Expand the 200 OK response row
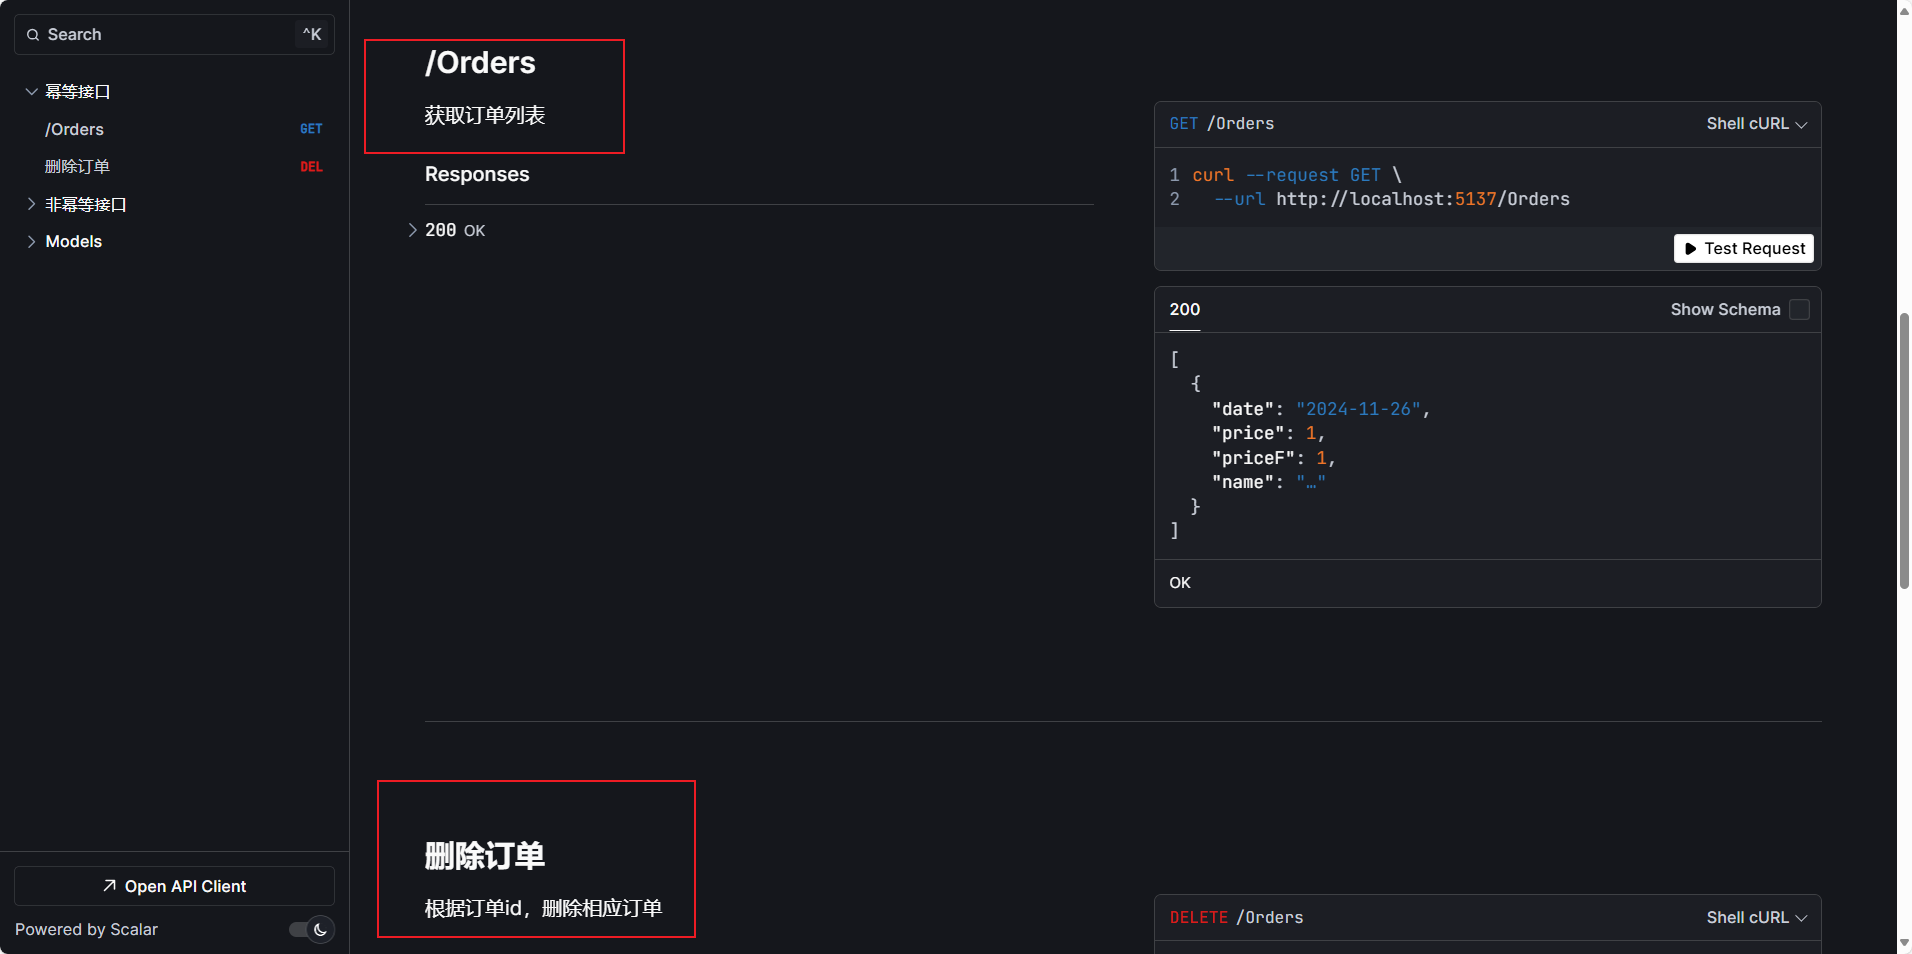The width and height of the screenshot is (1912, 954). pos(413,231)
